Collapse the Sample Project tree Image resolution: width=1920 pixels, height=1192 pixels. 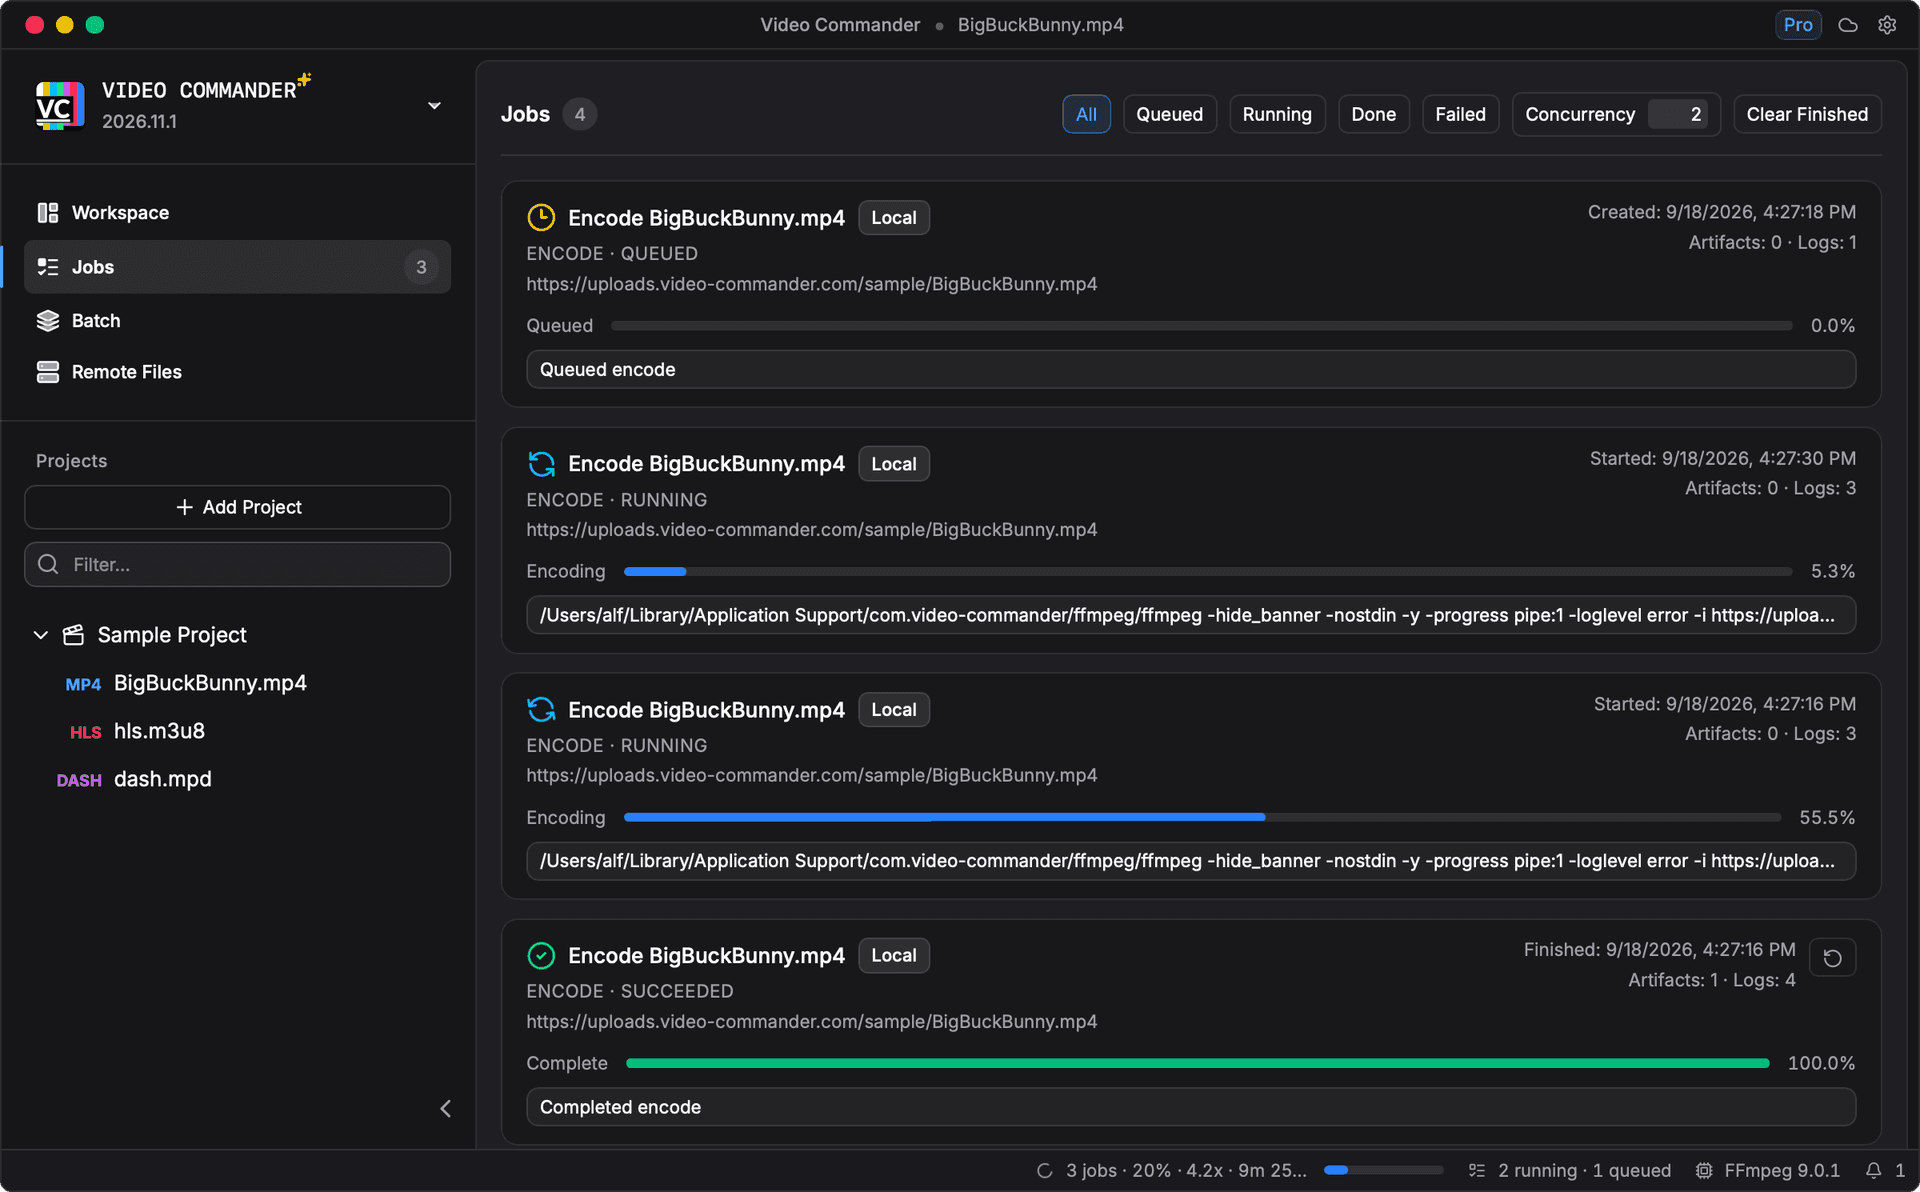coord(41,635)
